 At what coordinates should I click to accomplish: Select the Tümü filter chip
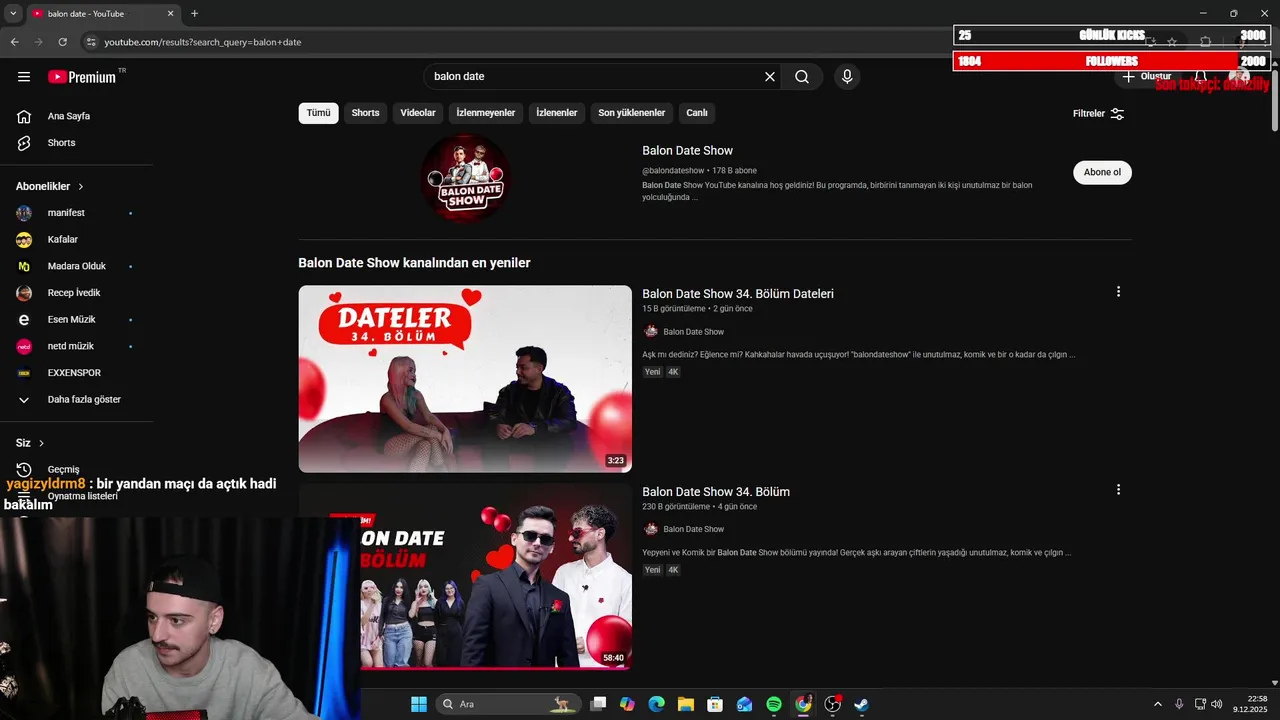point(318,113)
